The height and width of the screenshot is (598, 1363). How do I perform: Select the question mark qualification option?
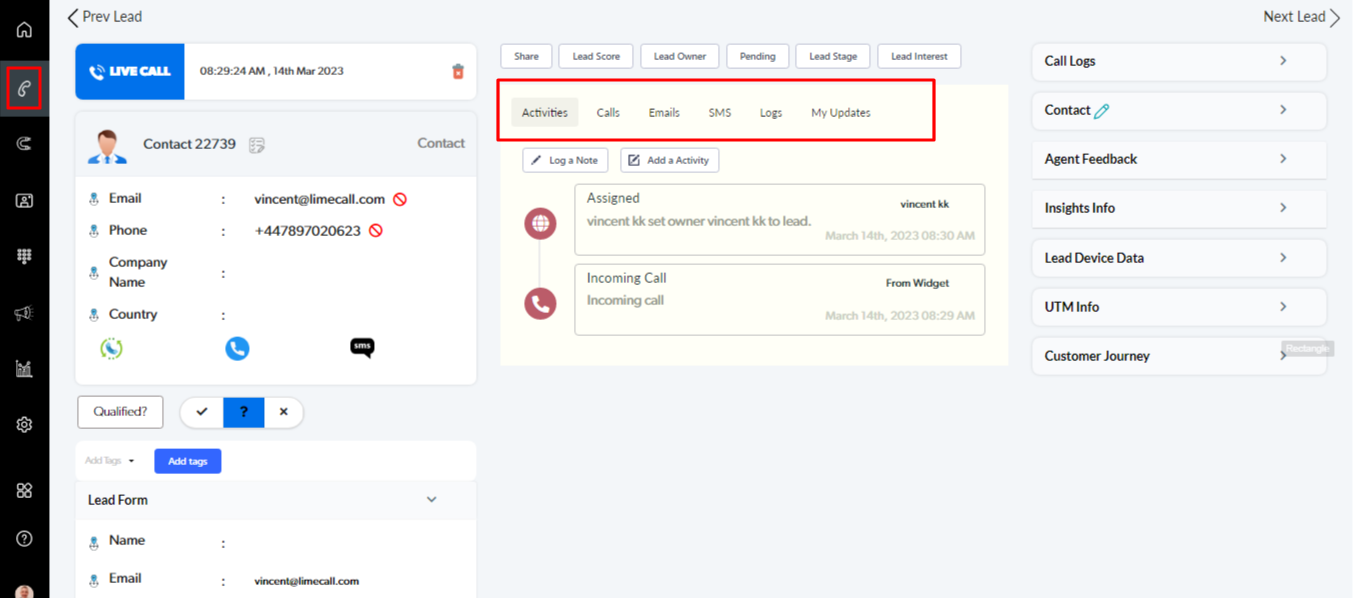(243, 412)
